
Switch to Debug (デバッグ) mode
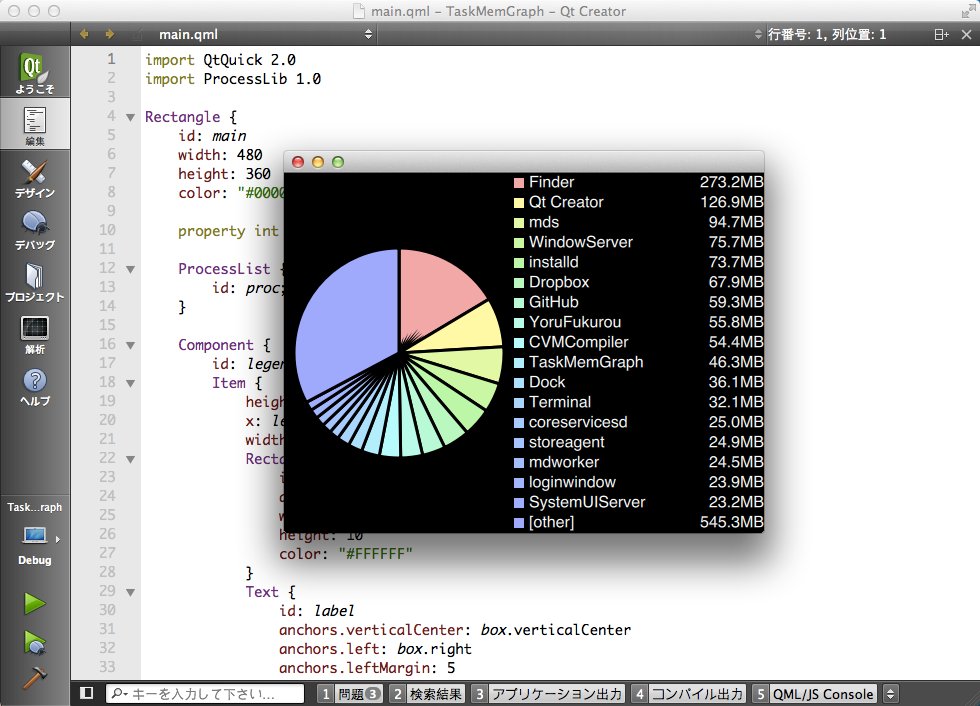[35, 229]
